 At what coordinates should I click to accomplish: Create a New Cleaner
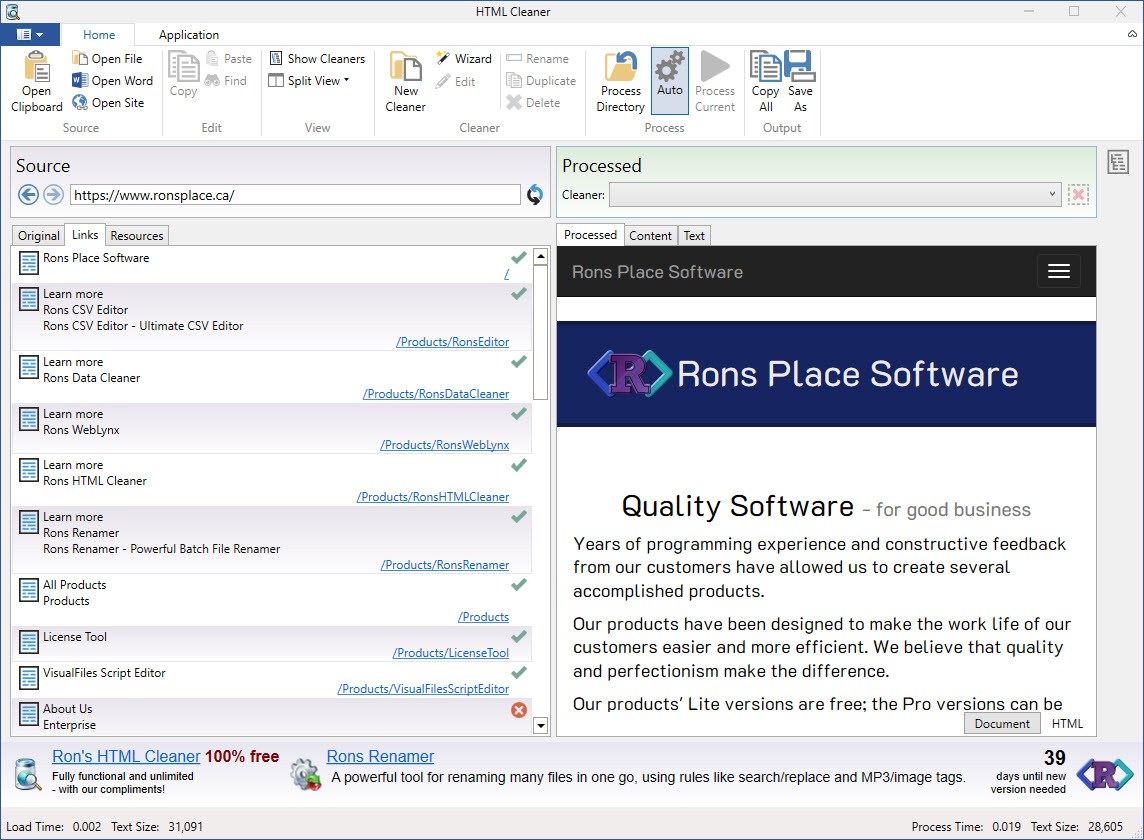(405, 82)
